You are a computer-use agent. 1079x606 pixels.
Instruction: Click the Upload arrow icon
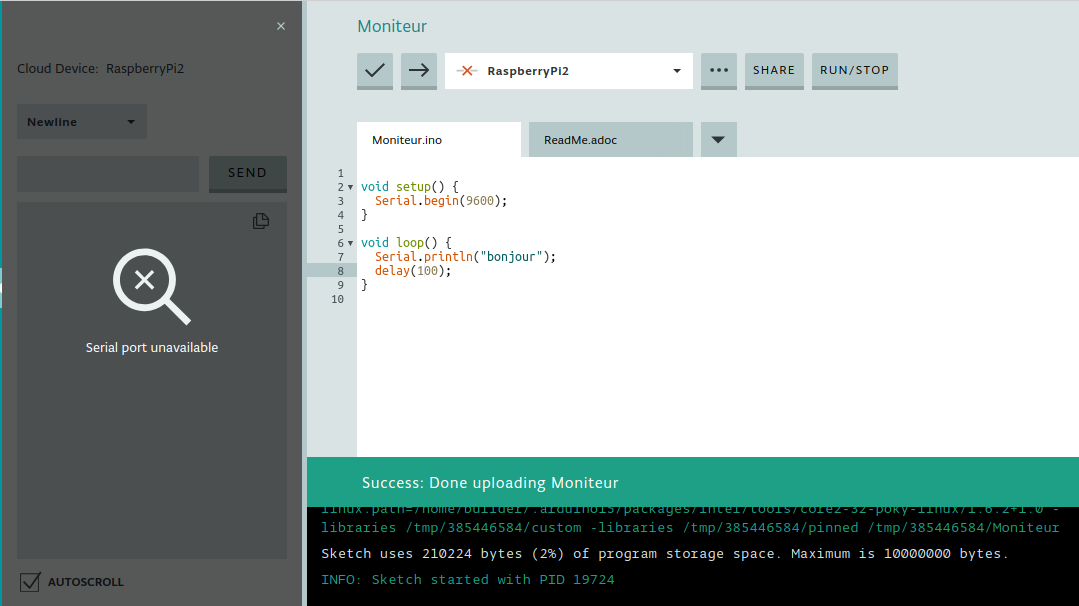tap(418, 71)
